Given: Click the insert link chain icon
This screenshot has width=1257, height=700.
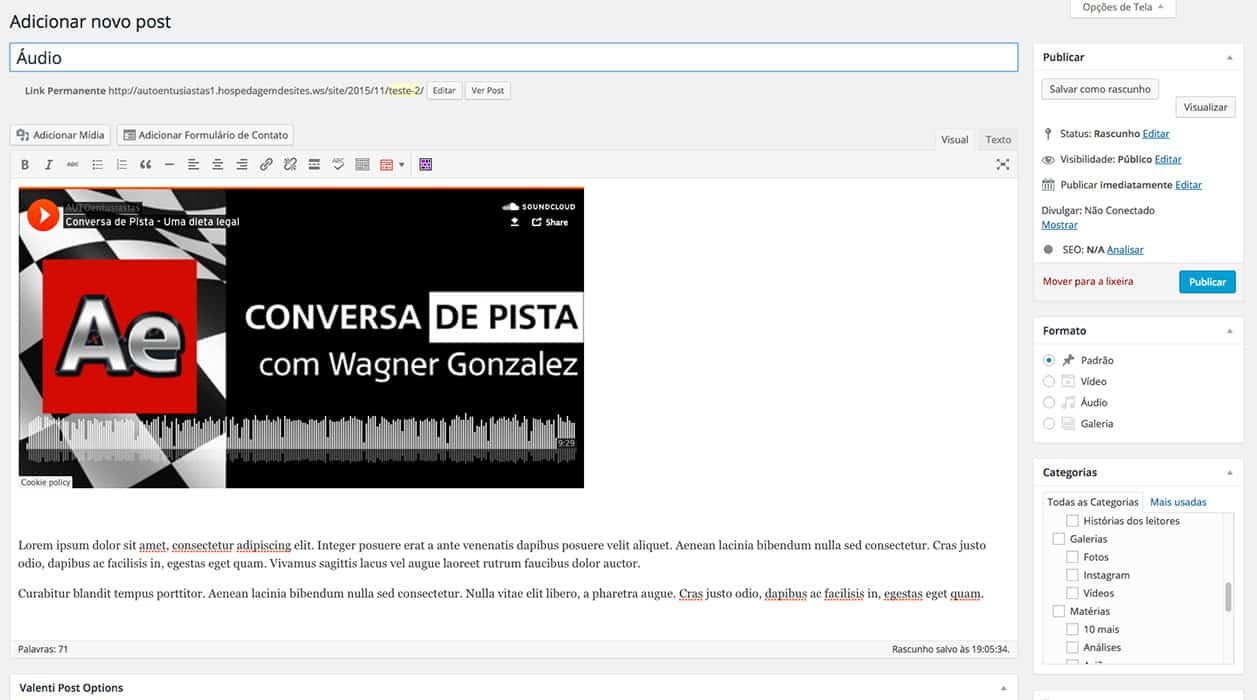Looking at the screenshot, I should [266, 165].
